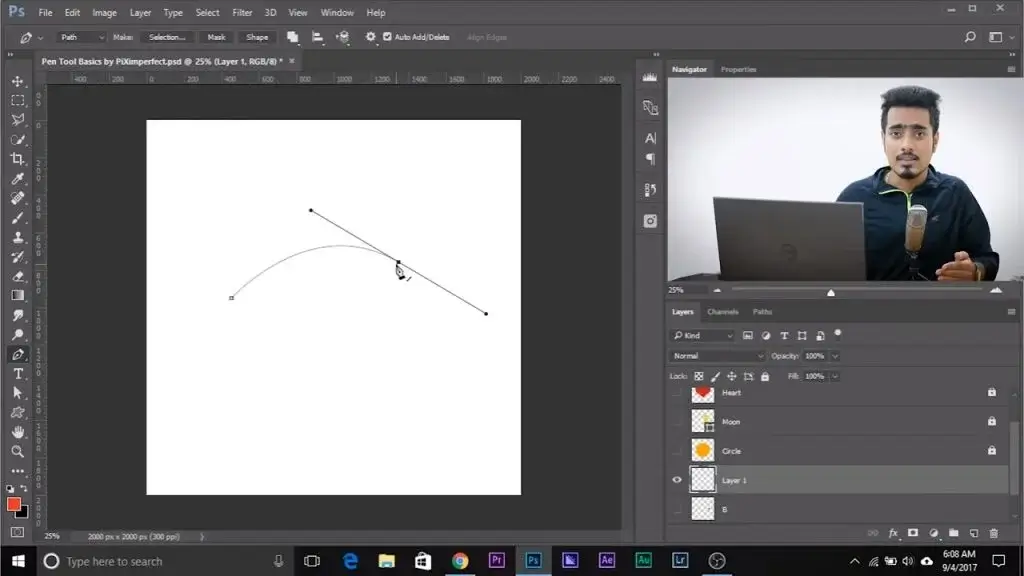Click the Selection... button
This screenshot has height=576, width=1024.
[167, 37]
